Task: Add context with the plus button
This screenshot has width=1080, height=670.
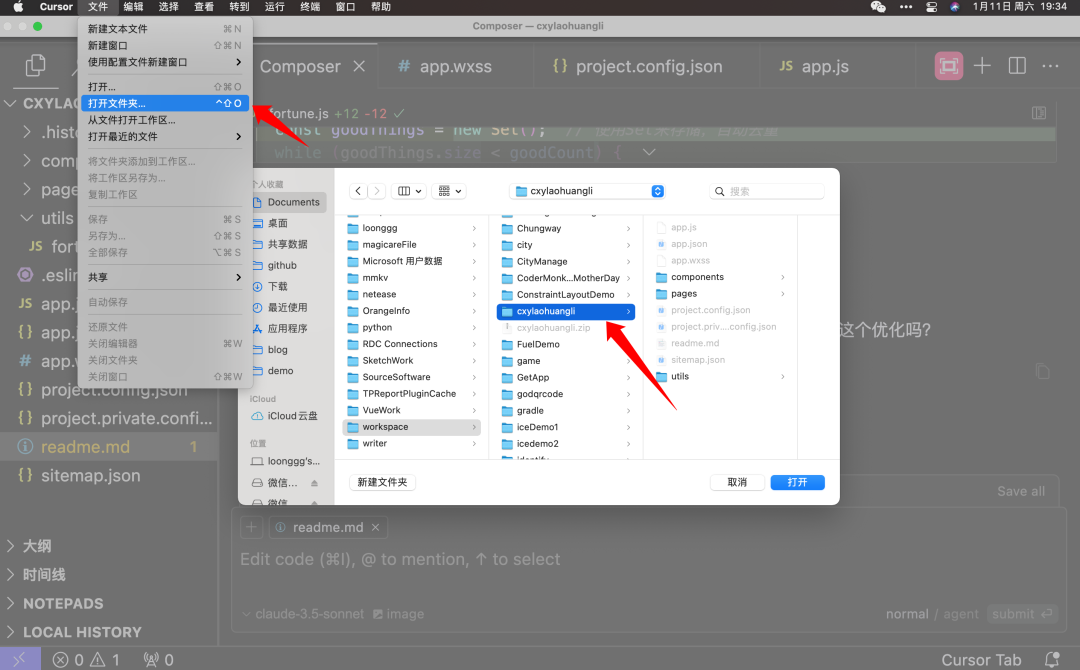Action: pyautogui.click(x=251, y=527)
